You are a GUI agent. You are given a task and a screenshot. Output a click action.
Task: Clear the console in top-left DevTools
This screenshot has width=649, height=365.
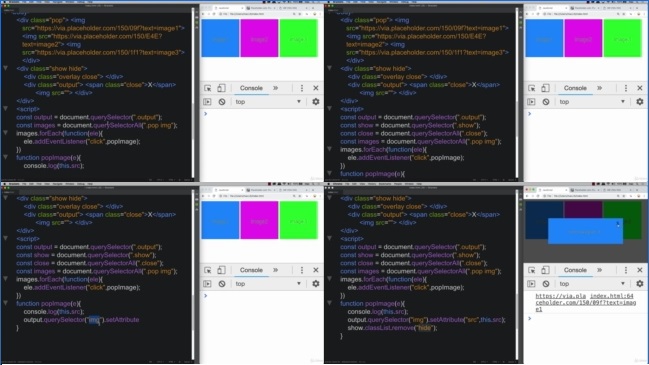pyautogui.click(x=222, y=102)
